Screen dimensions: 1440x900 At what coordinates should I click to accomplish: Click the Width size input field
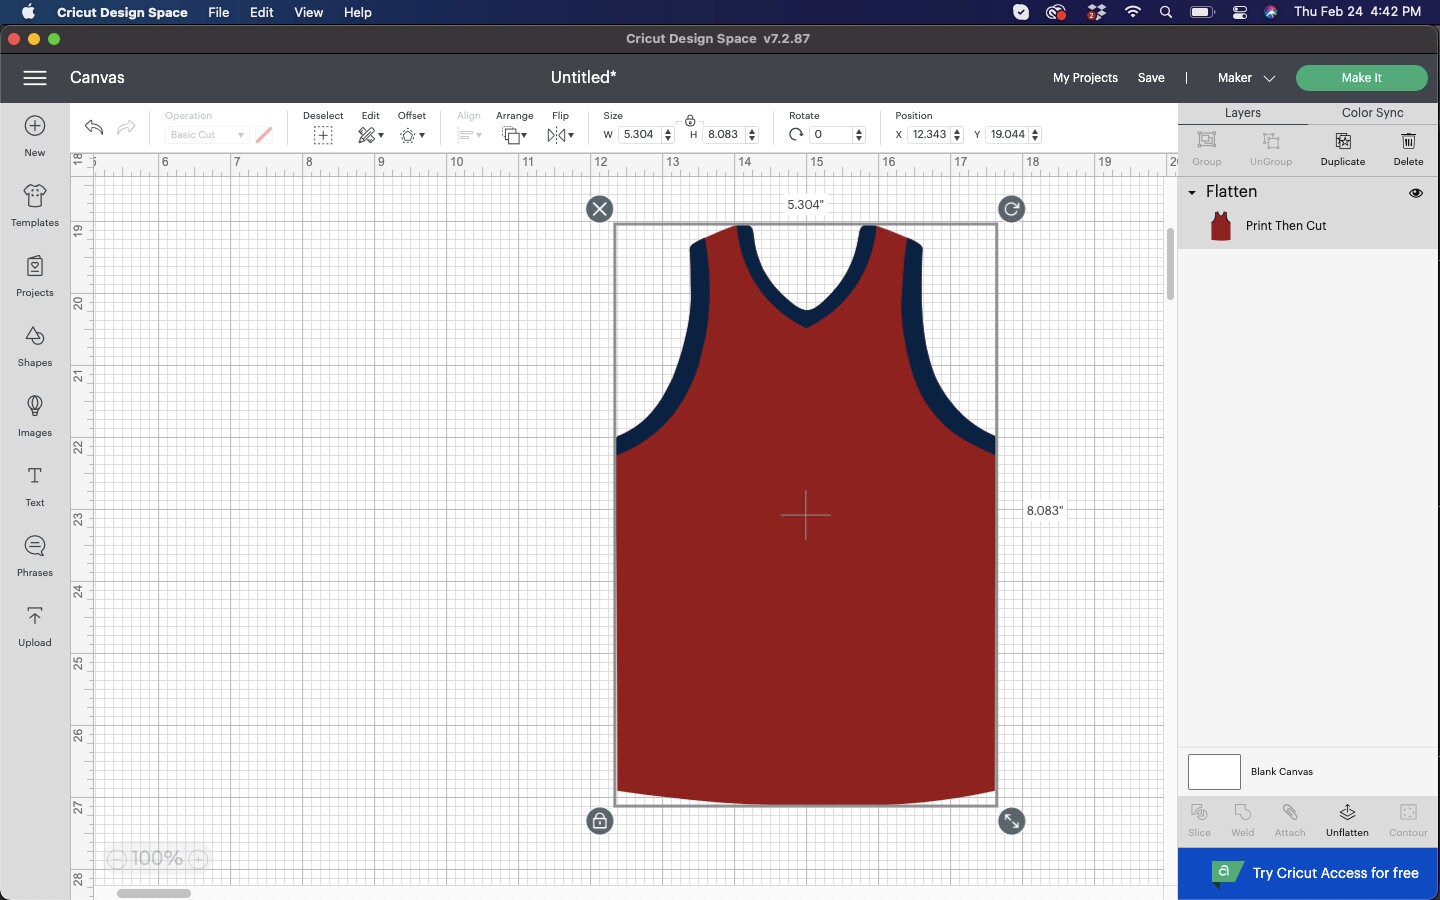[x=638, y=134]
